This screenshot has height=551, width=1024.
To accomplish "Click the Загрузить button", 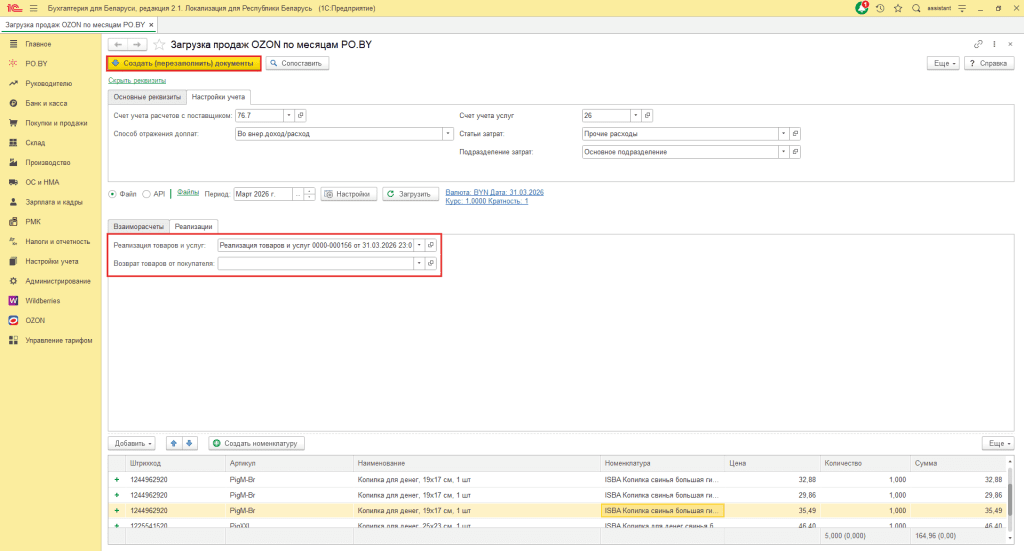I will click(410, 194).
